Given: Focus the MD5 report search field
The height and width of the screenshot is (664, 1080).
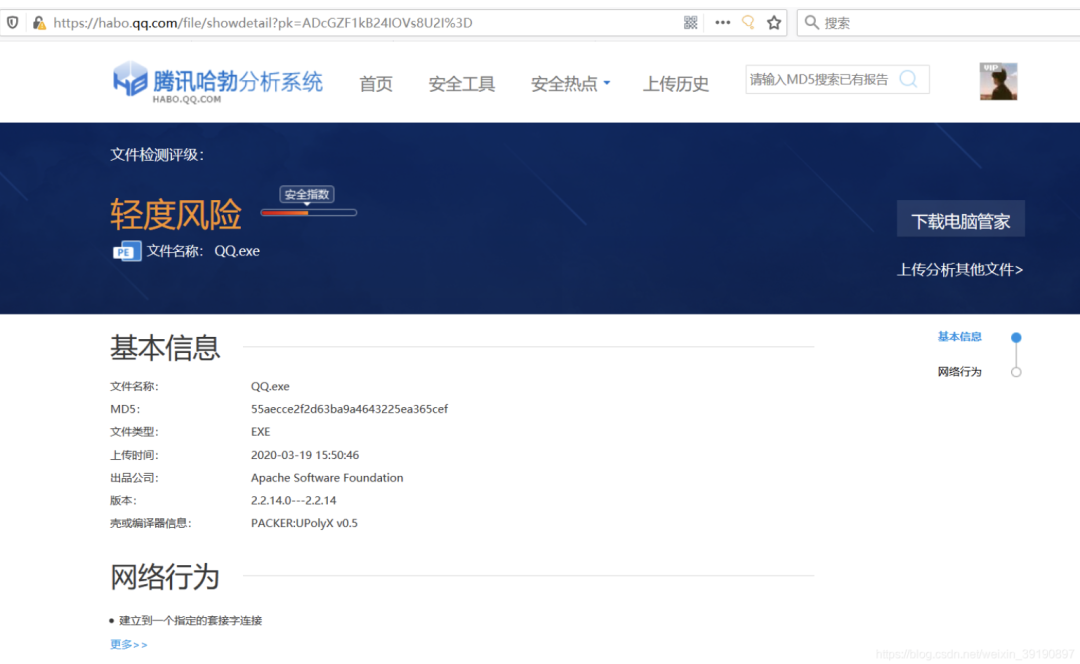Looking at the screenshot, I should [x=838, y=79].
